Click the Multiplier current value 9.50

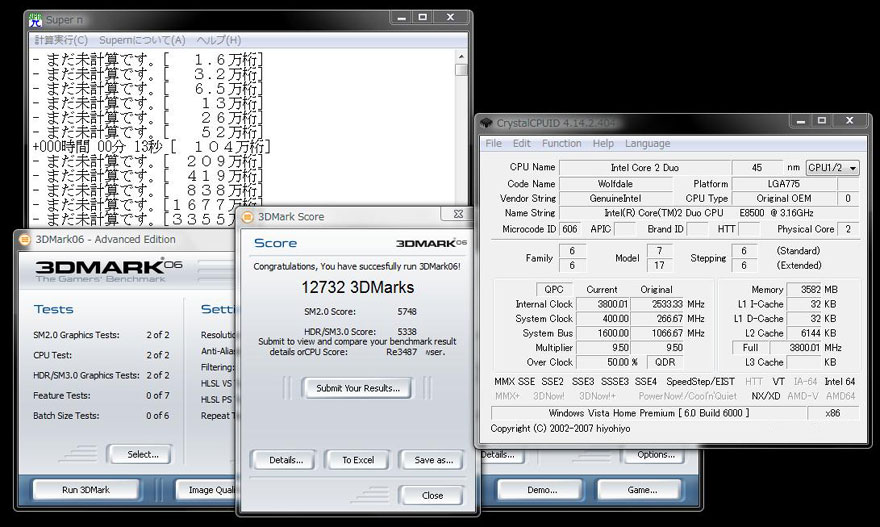coord(603,348)
